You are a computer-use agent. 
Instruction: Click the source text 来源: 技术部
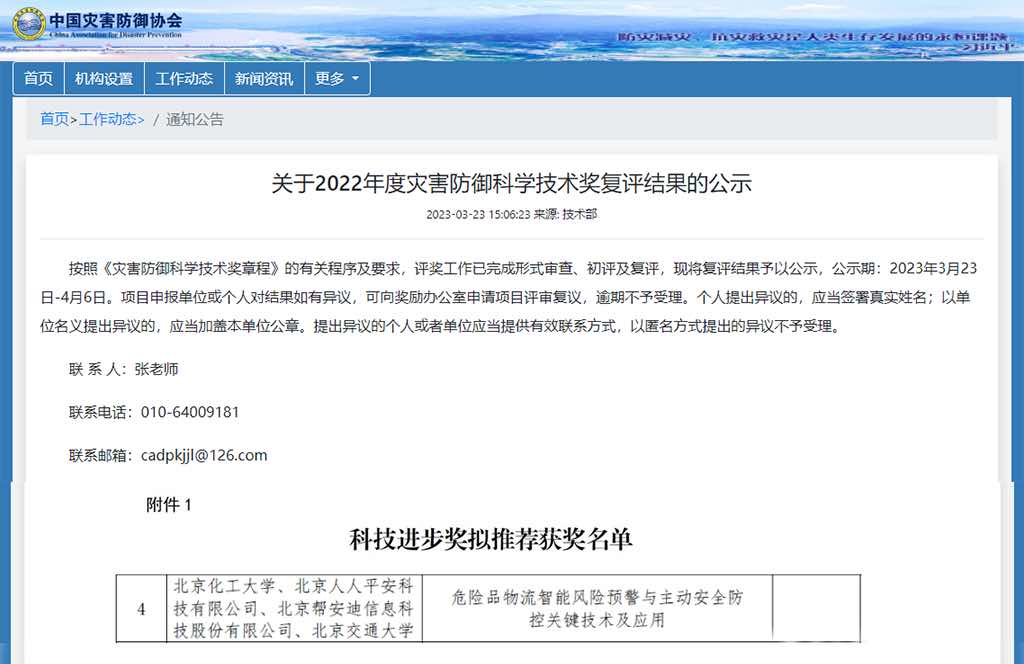565,214
